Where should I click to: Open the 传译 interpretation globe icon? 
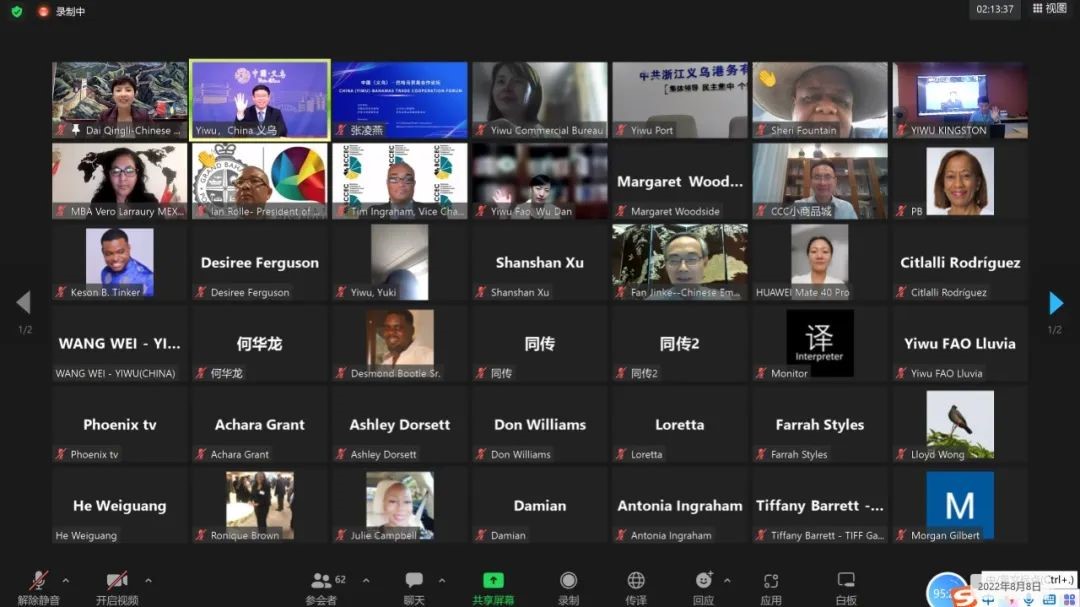pos(636,588)
